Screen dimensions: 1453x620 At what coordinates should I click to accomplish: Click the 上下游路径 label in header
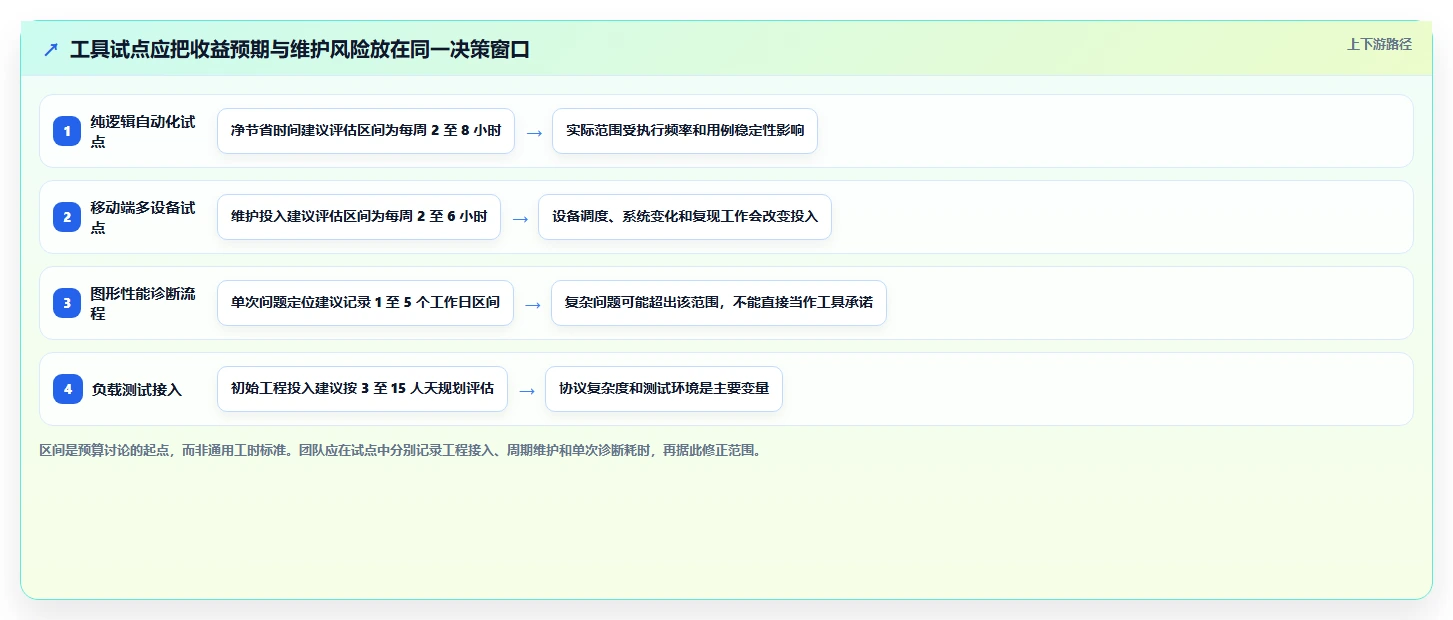[x=1379, y=44]
